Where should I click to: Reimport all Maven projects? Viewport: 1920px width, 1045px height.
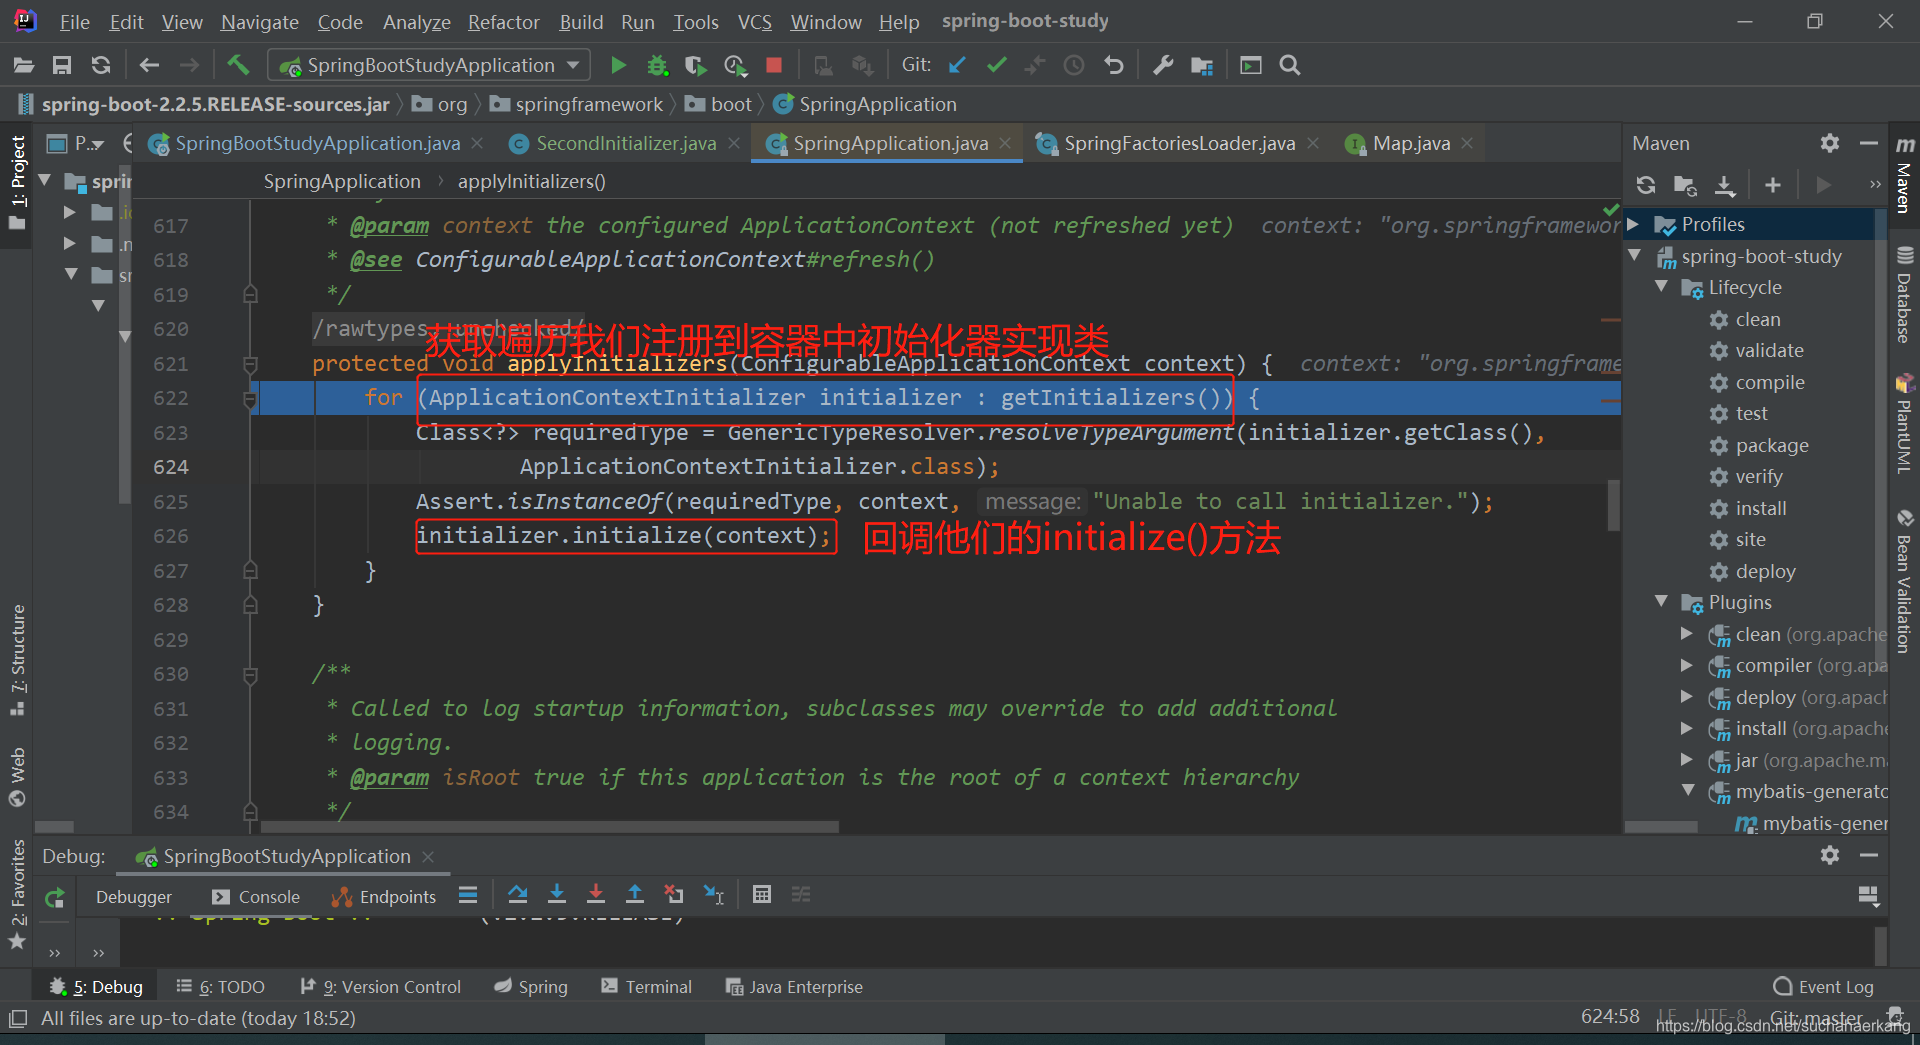click(x=1646, y=185)
